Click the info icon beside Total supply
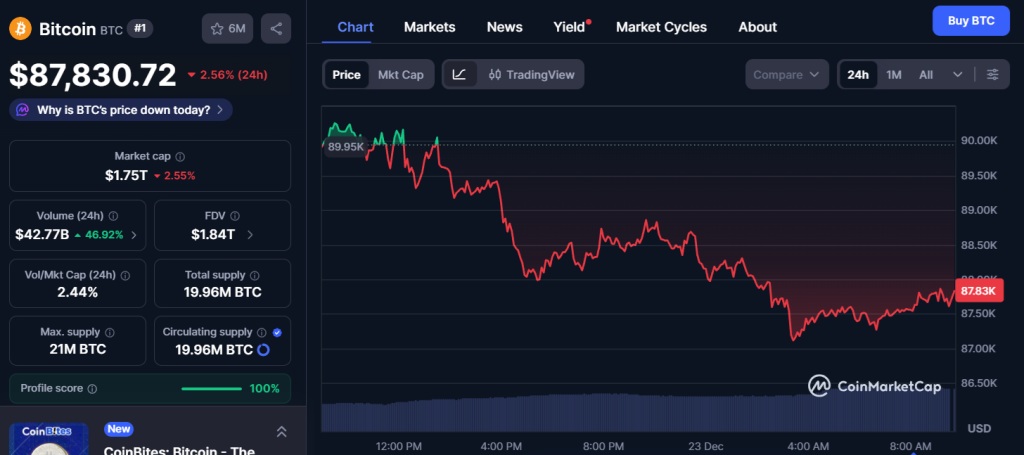1024x455 pixels. click(x=255, y=275)
